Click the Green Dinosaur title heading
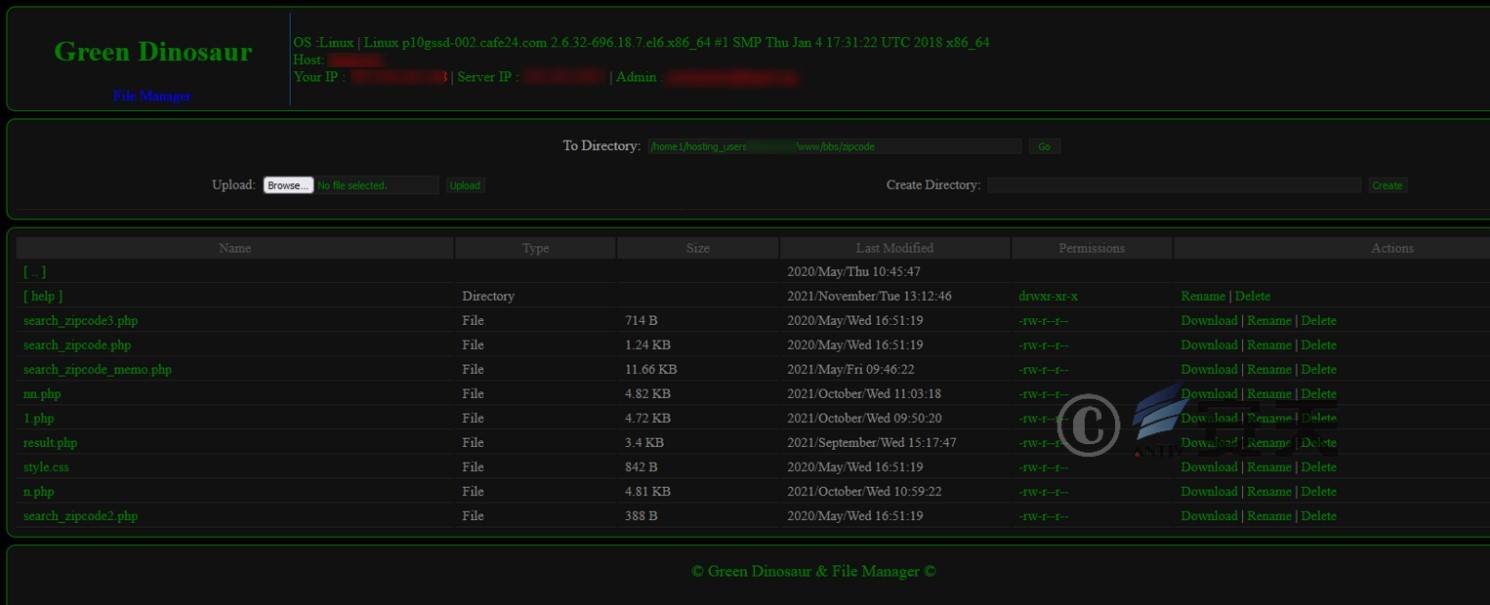The height and width of the screenshot is (605, 1490). tap(153, 52)
